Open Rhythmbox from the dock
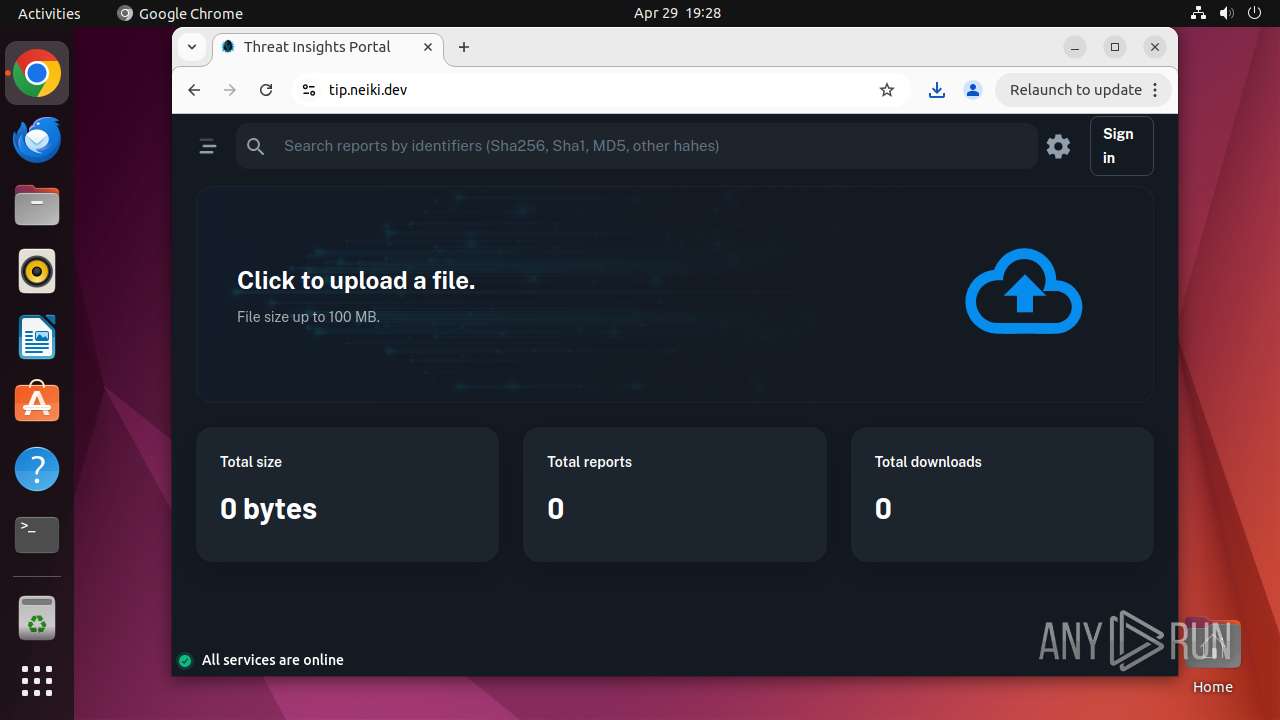Screen dimensions: 1280x720 (37, 271)
